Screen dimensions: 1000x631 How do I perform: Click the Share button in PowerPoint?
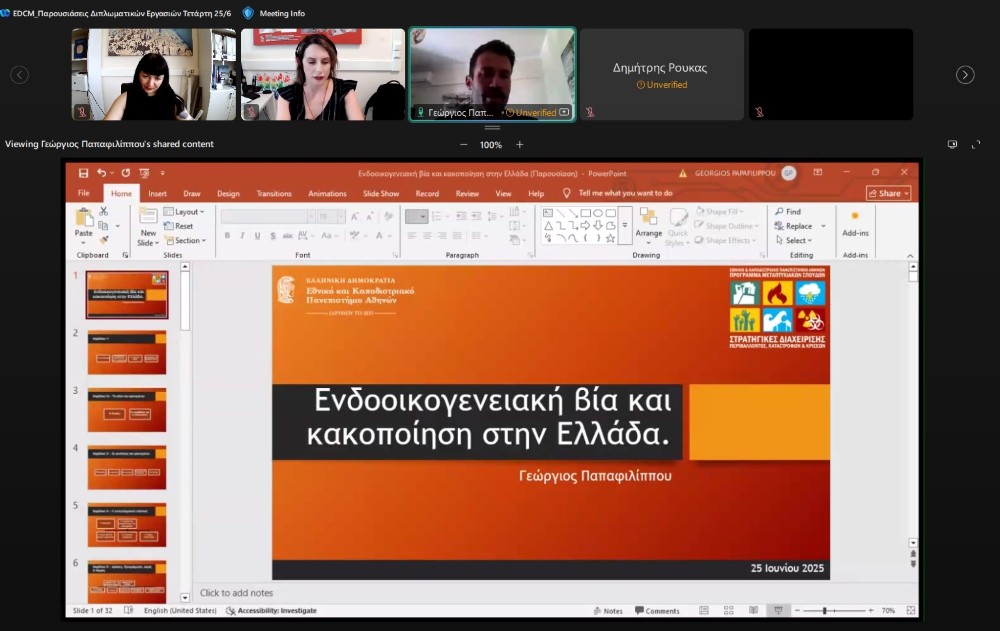coord(888,194)
